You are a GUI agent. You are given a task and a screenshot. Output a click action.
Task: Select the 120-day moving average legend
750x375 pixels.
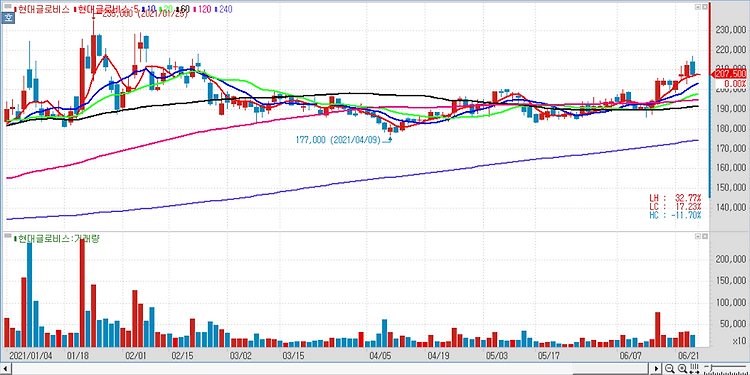coord(202,10)
